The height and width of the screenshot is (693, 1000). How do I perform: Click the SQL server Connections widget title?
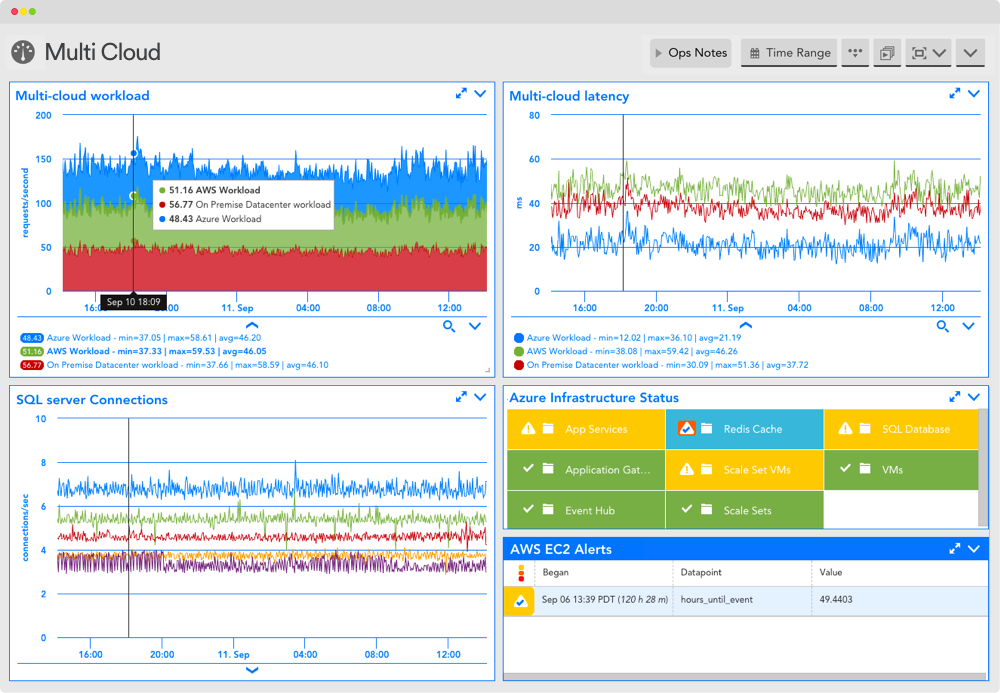[92, 400]
